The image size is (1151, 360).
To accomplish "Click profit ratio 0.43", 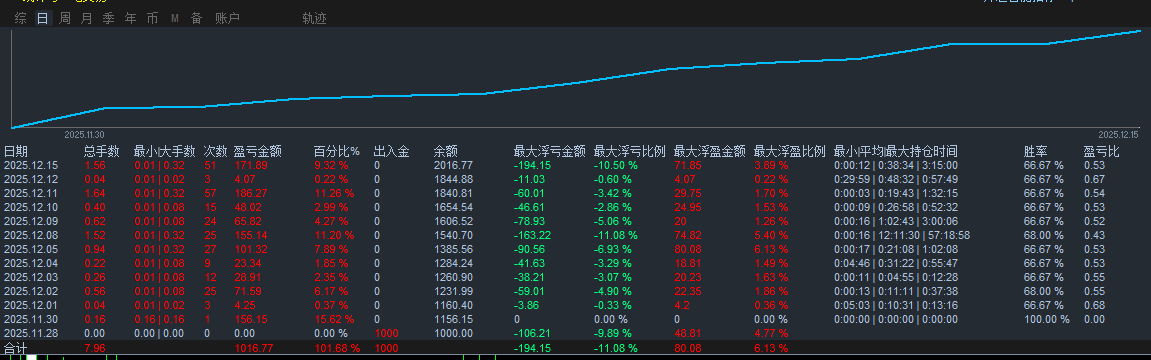I will 1094,235.
